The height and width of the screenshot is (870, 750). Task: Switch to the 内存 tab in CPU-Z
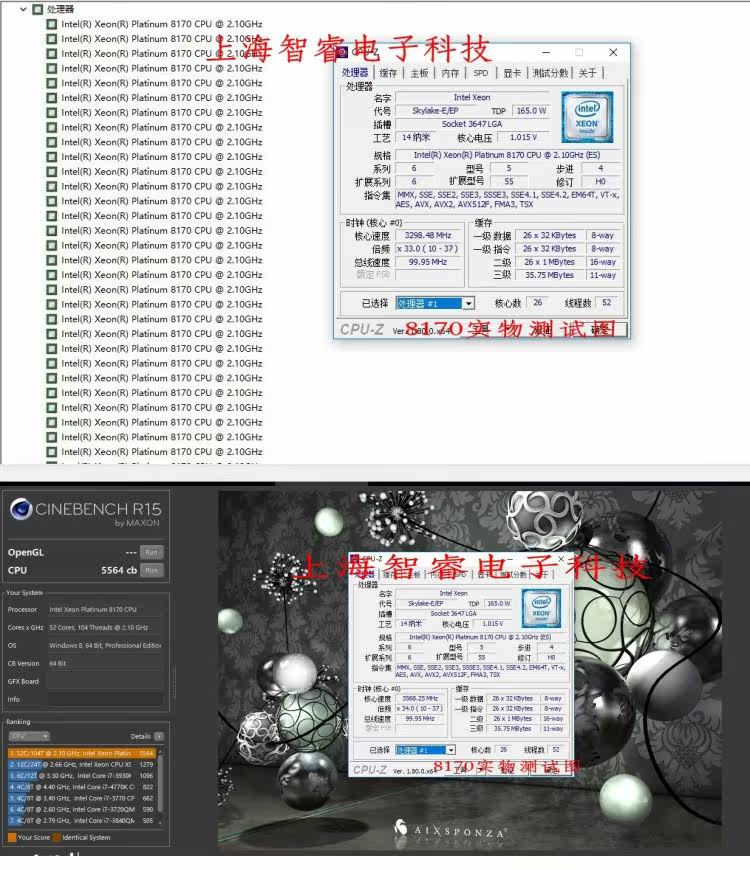450,73
